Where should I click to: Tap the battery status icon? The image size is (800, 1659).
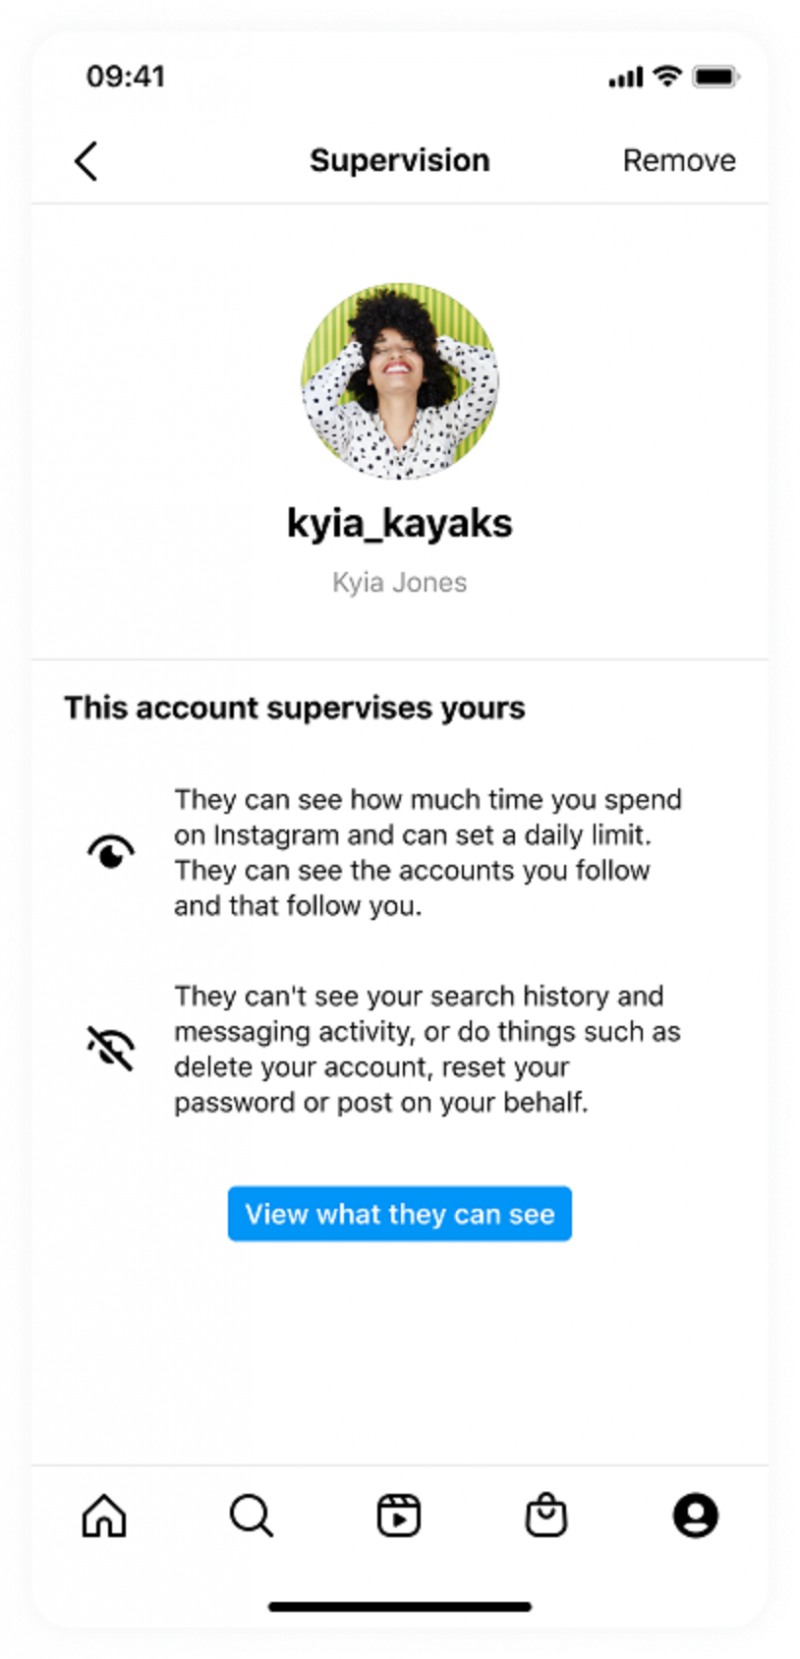point(716,77)
